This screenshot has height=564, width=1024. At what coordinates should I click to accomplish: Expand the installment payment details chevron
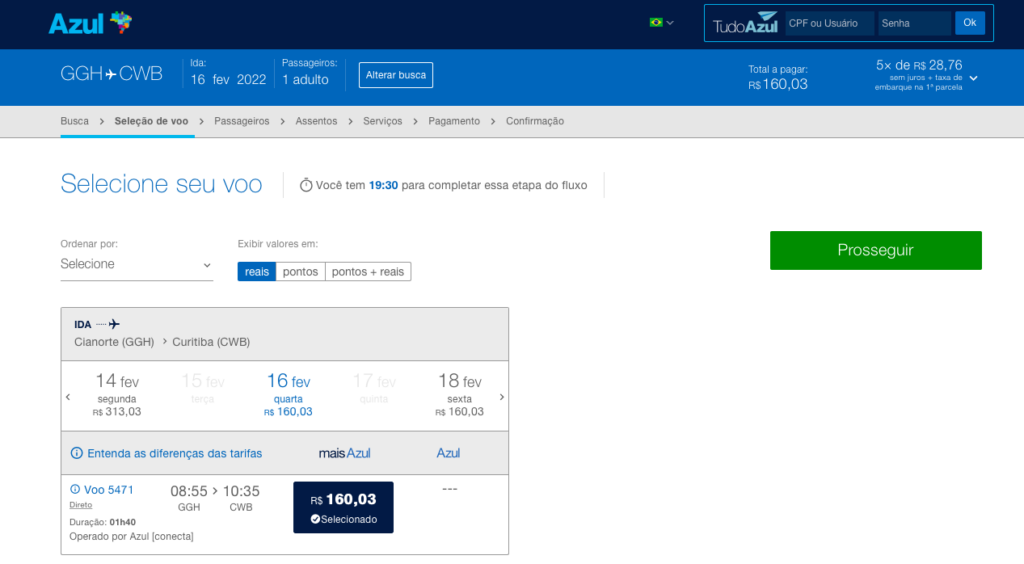973,78
